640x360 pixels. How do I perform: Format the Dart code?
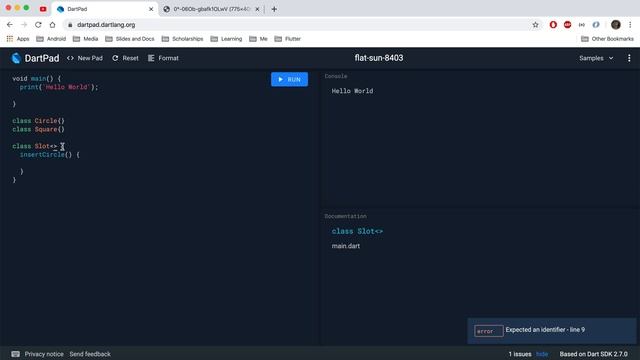coord(163,58)
